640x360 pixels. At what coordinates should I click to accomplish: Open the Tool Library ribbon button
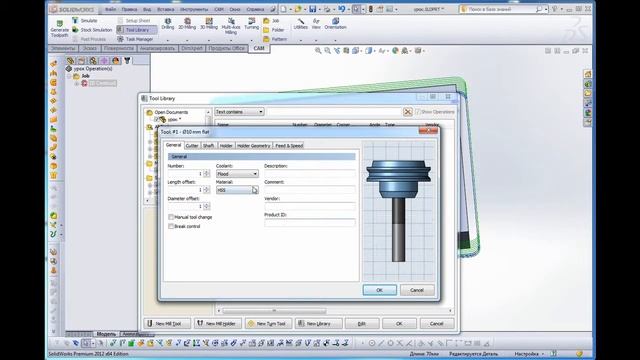(x=137, y=30)
